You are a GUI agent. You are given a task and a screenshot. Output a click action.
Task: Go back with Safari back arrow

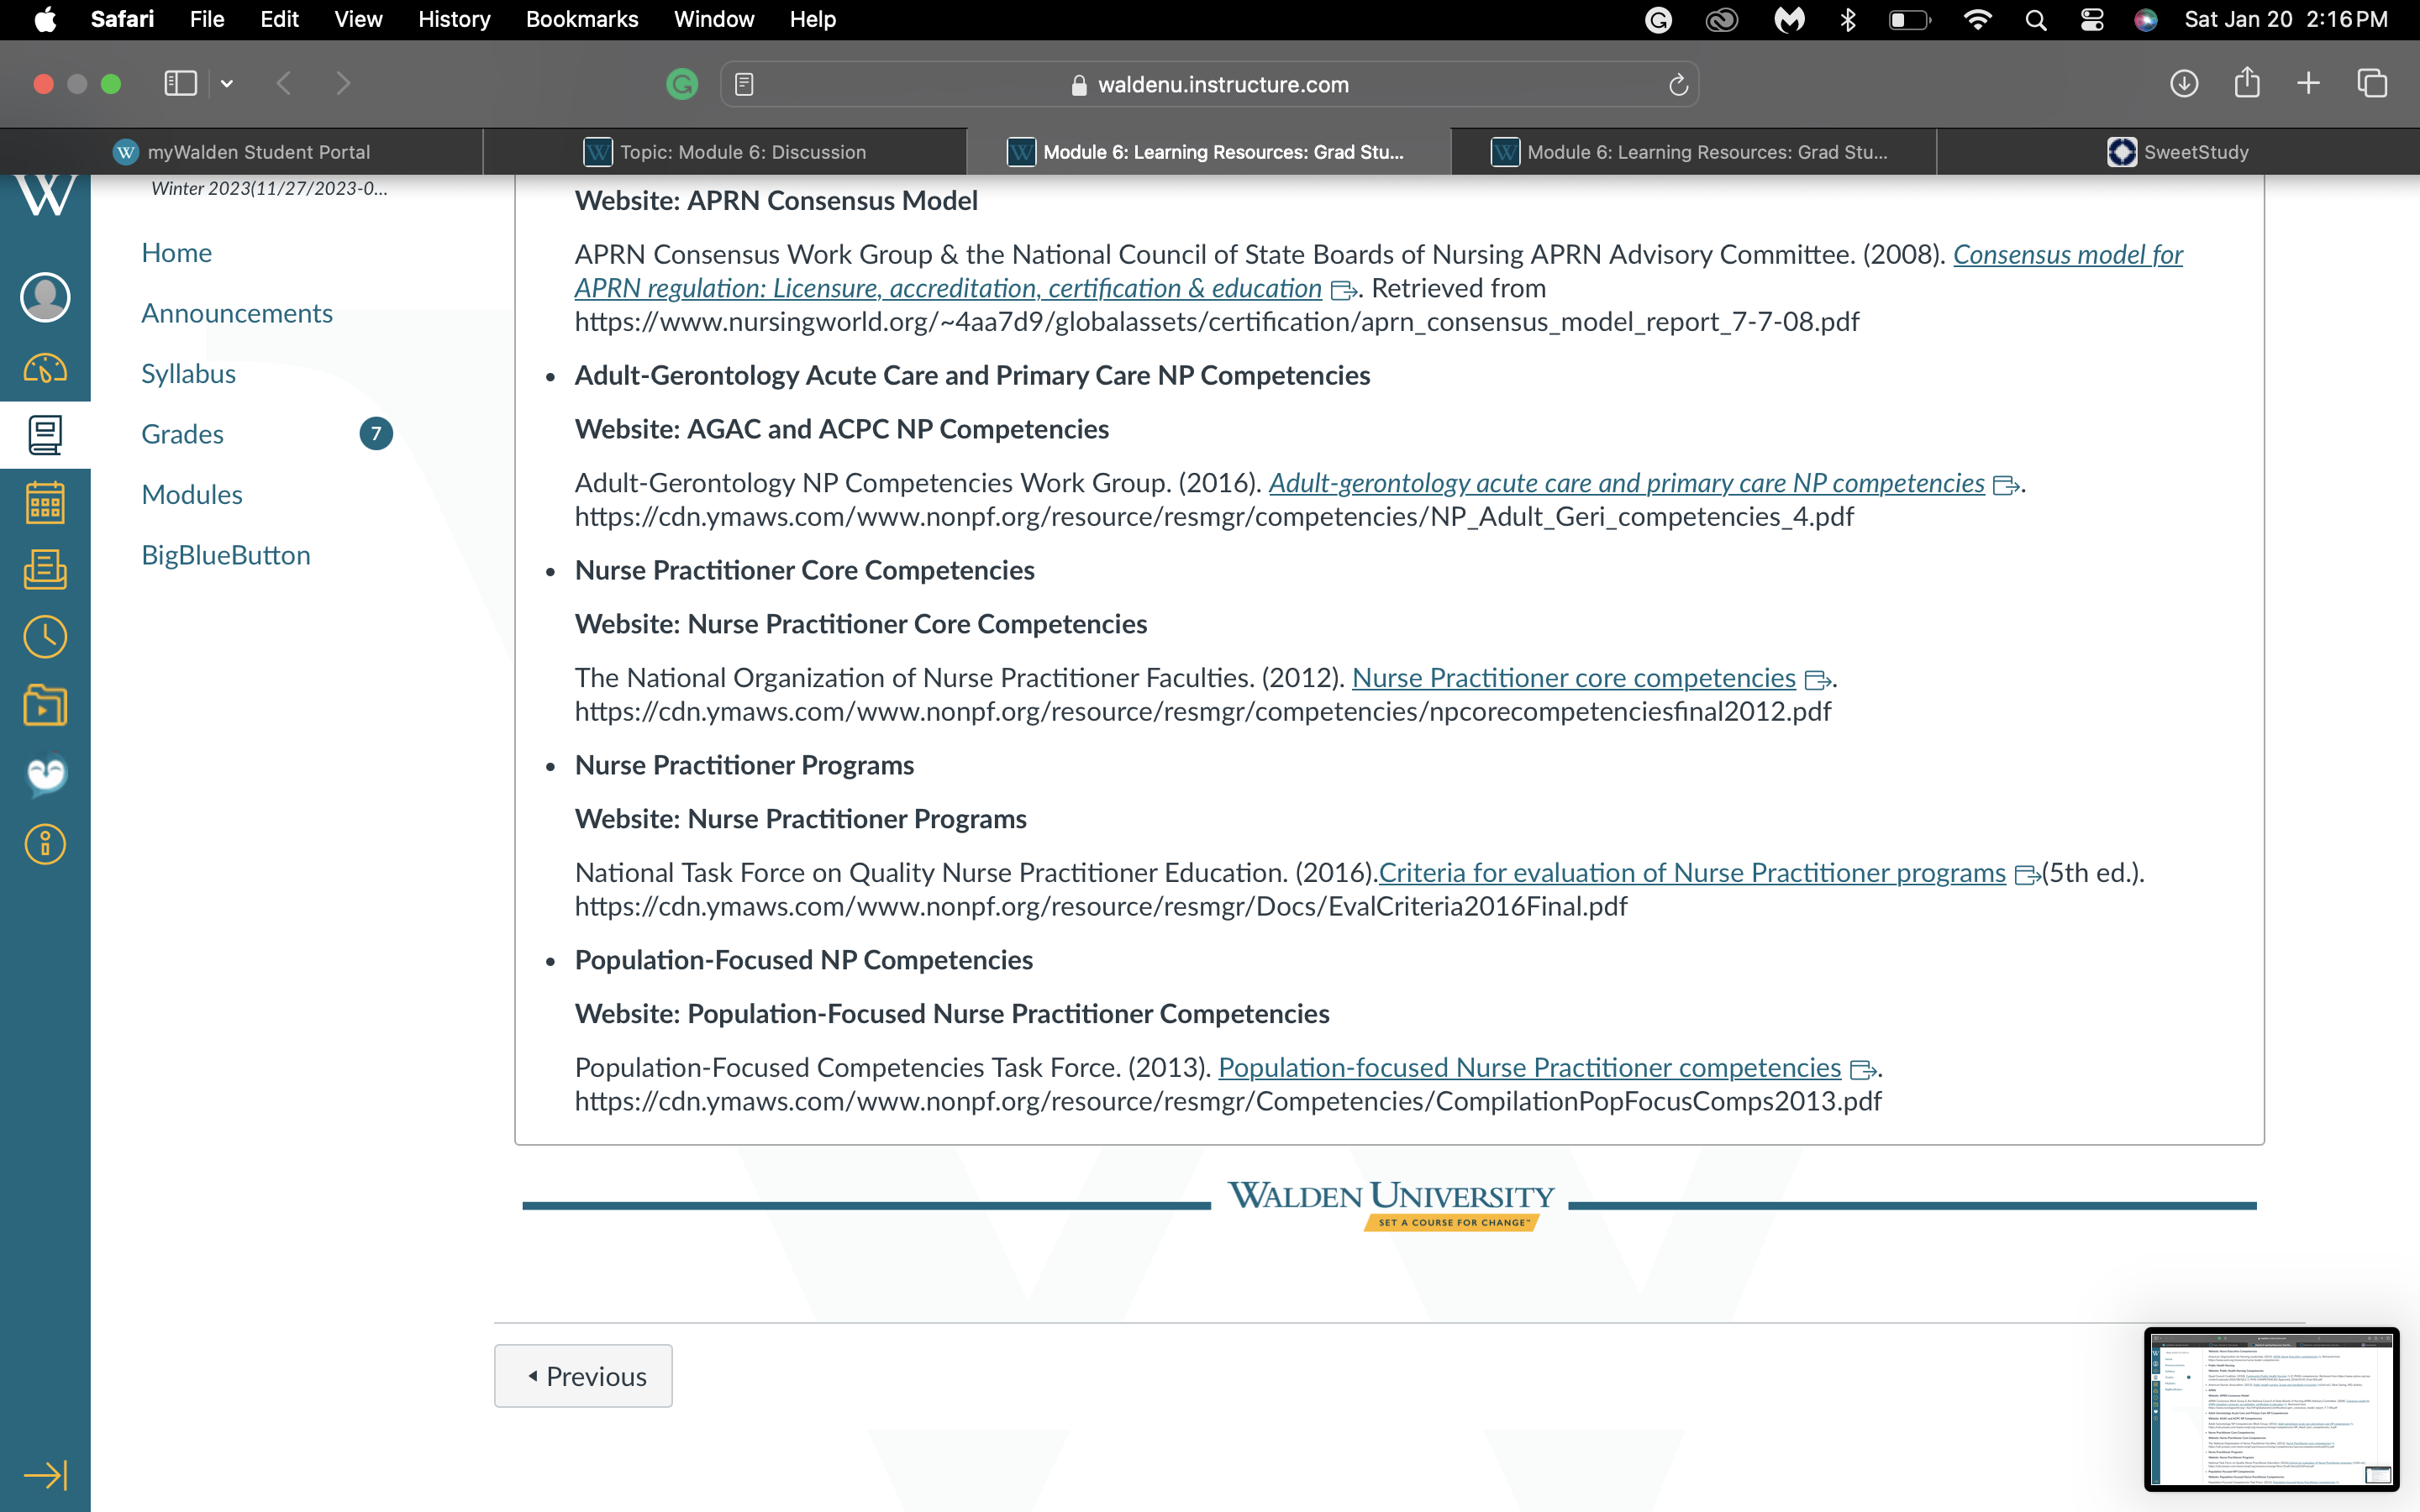click(284, 83)
